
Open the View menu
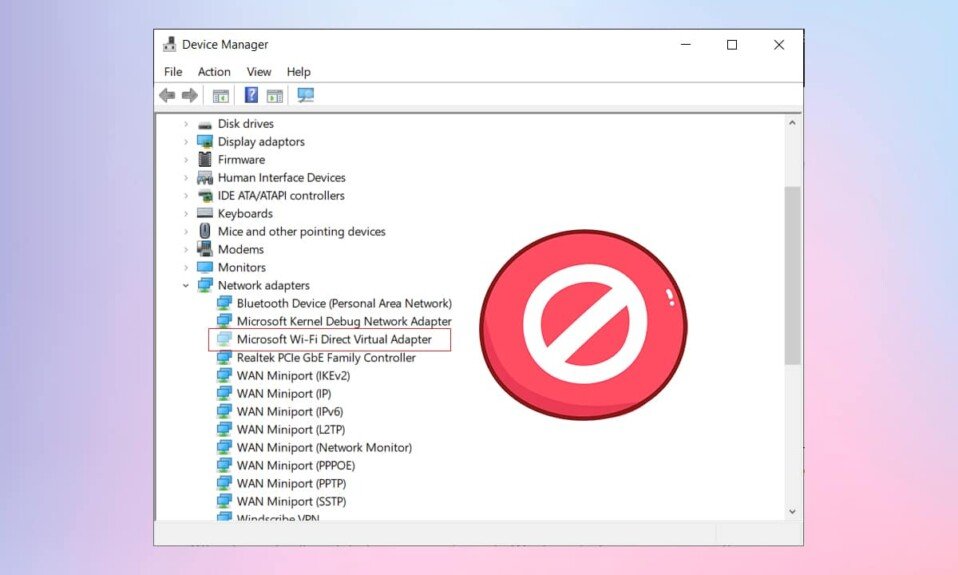pyautogui.click(x=259, y=72)
